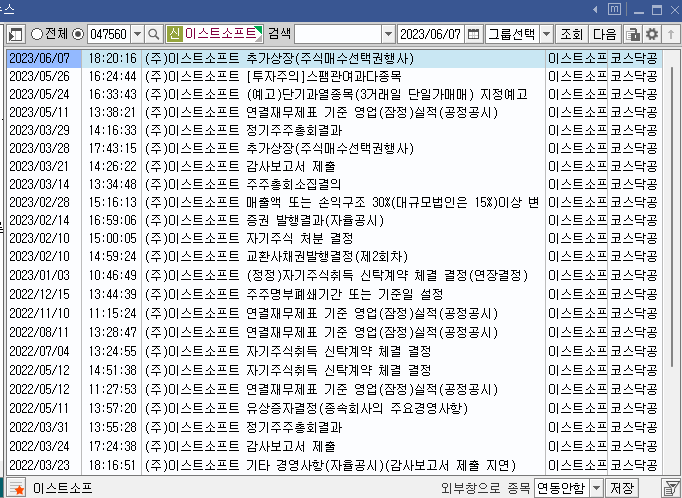
Task: Click 이스트소프 name in status bar
Action: (63, 488)
